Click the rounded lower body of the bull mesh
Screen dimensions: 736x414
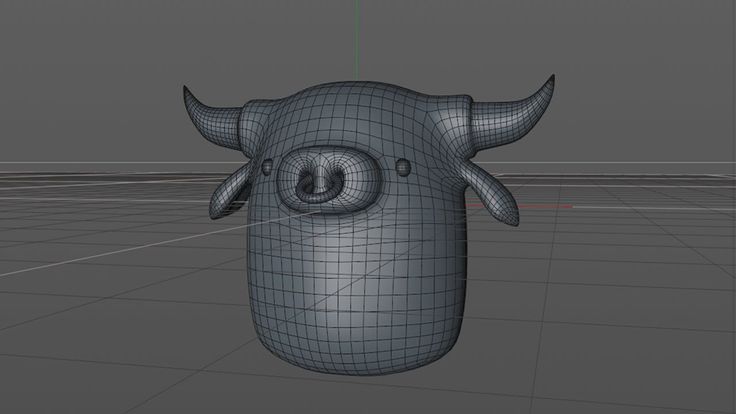[x=356, y=291]
